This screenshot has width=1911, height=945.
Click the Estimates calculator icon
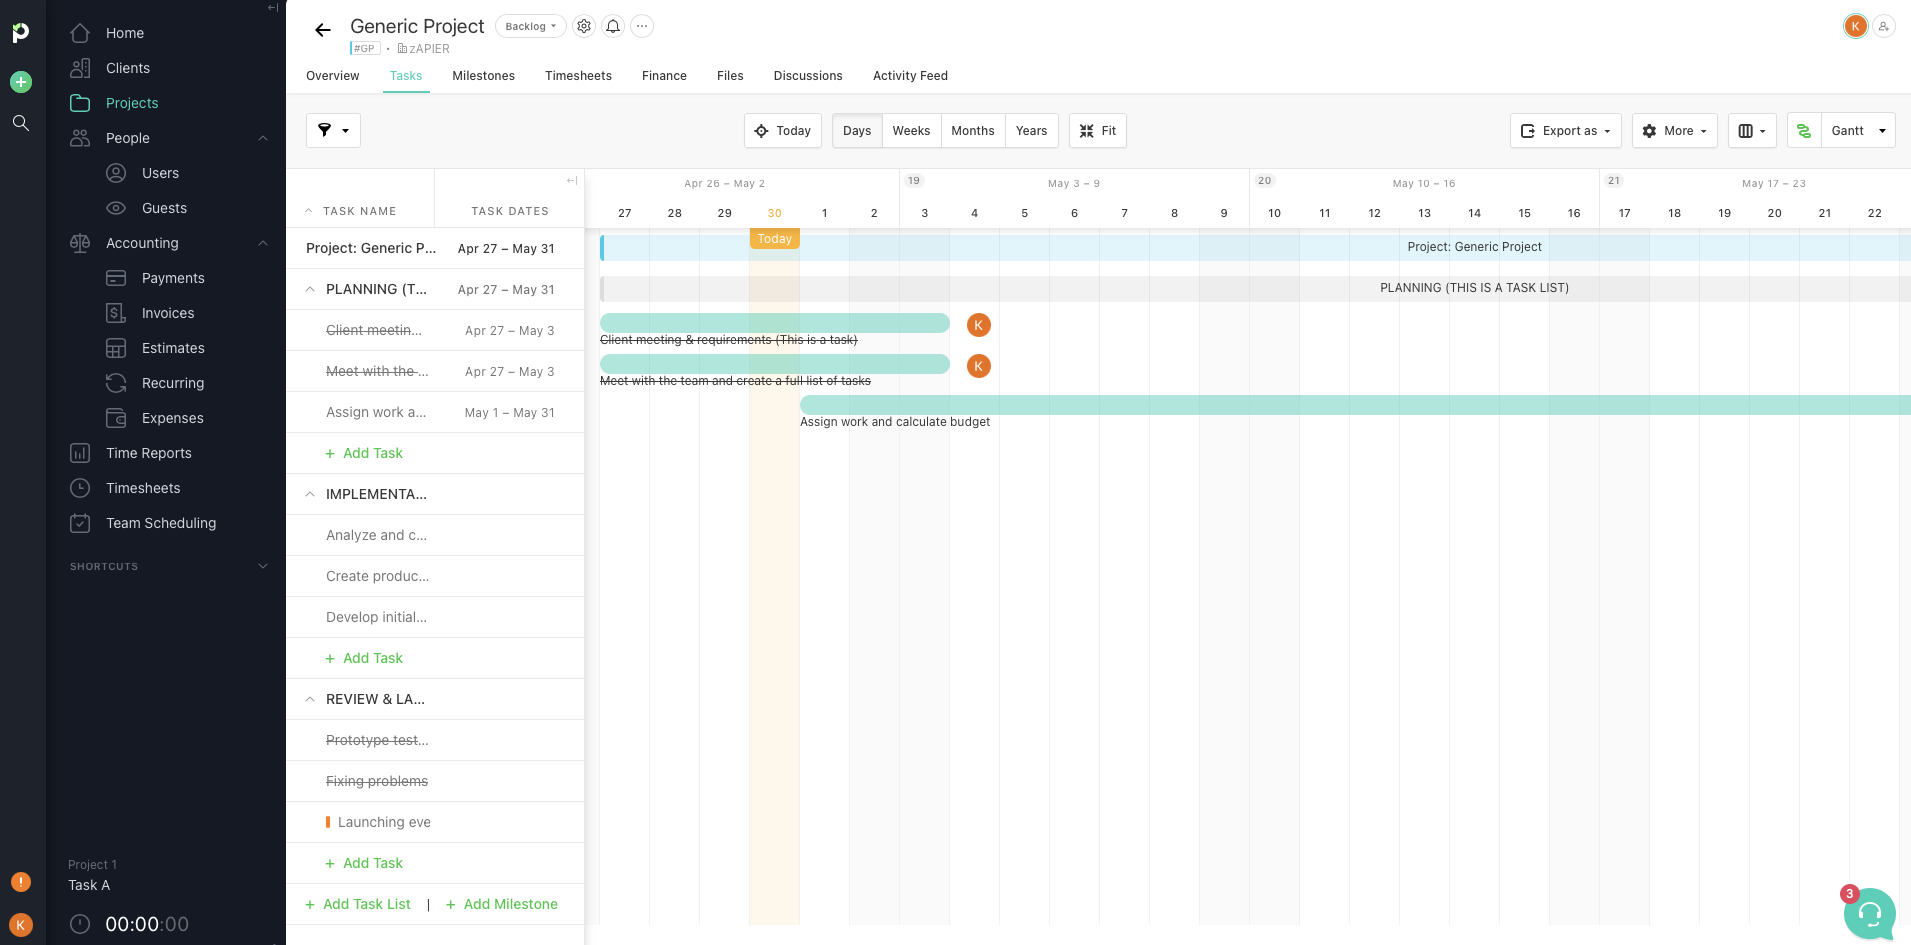[116, 348]
